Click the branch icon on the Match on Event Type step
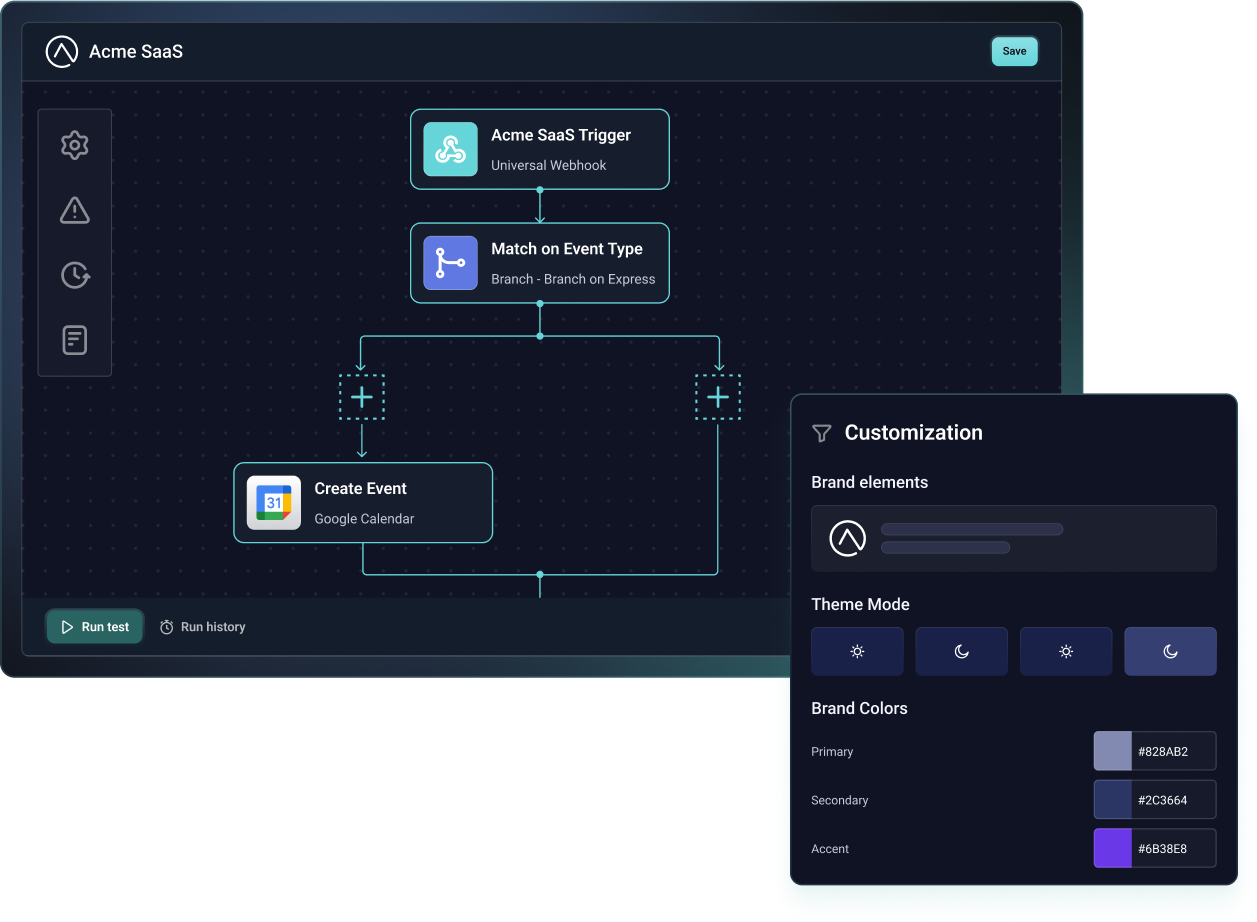Viewport: 1257px width, 922px height. pyautogui.click(x=450, y=263)
